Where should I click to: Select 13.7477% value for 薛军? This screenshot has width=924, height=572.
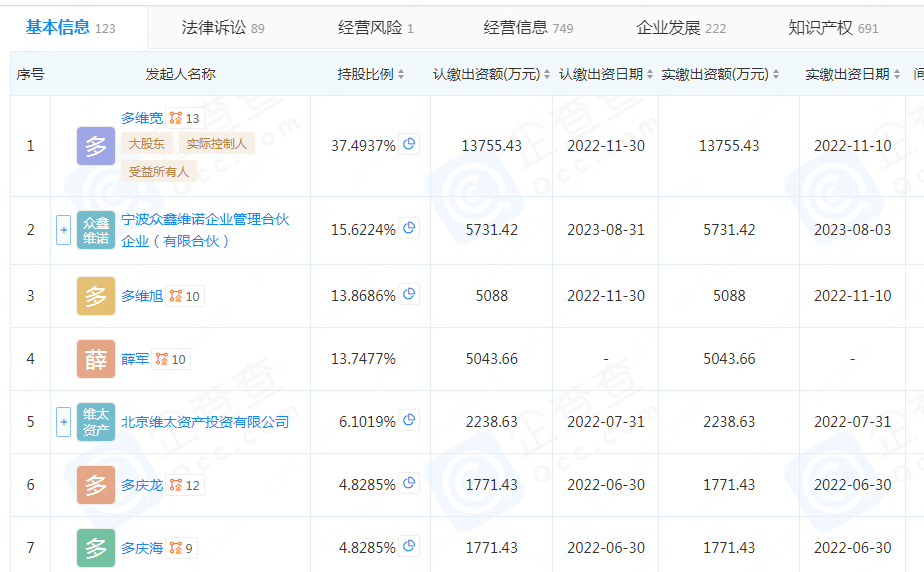pos(363,359)
